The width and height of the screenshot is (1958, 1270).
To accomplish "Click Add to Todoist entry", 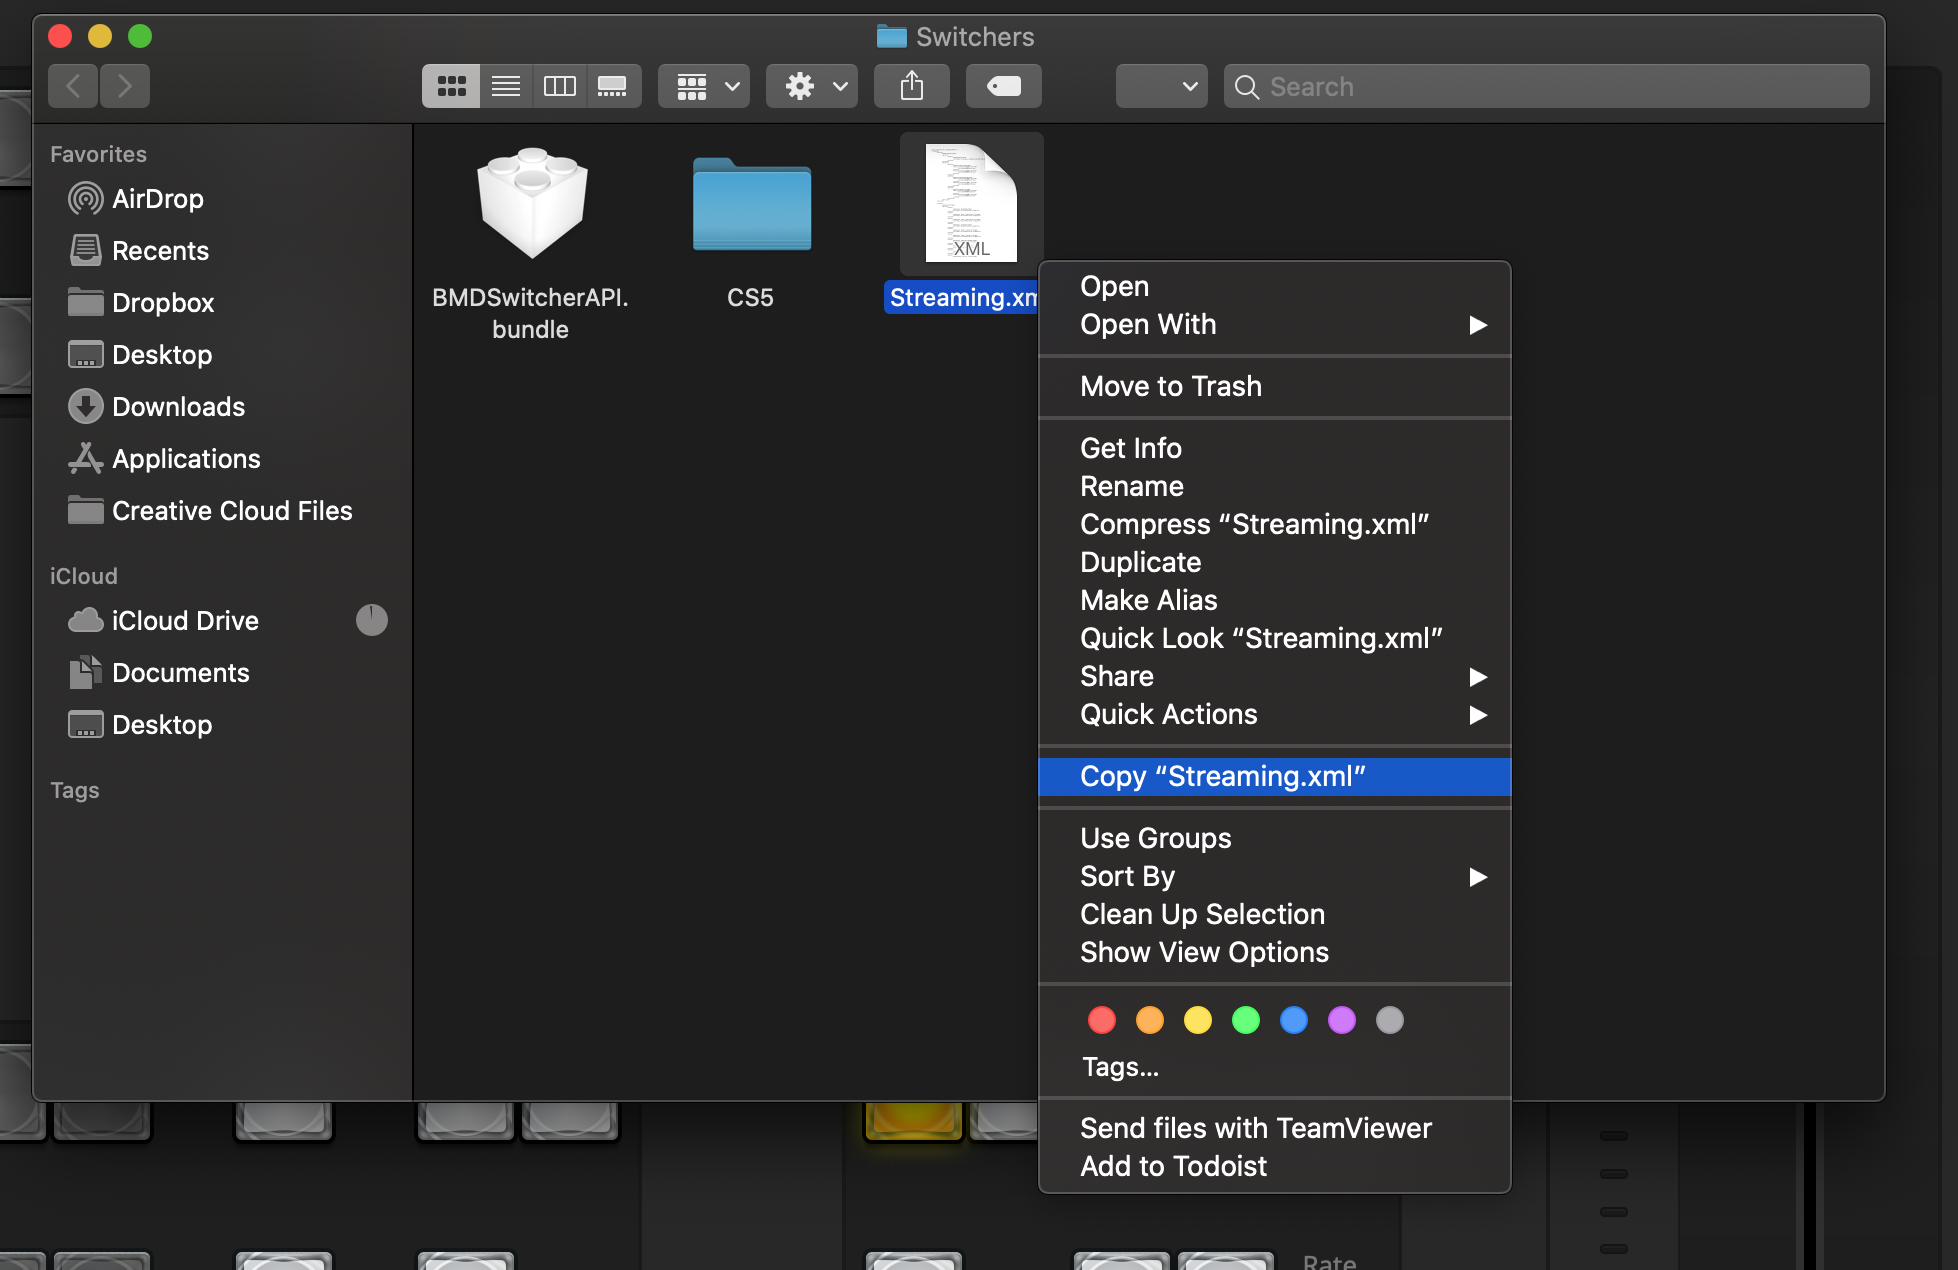I will 1173,1166.
